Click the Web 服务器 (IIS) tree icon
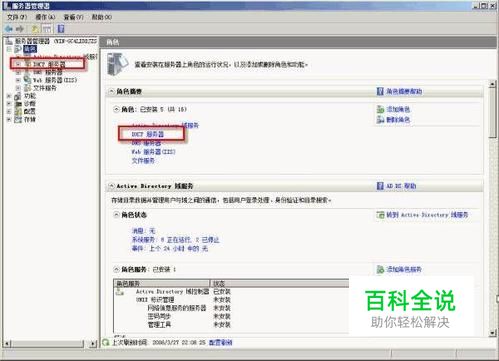 (27, 80)
